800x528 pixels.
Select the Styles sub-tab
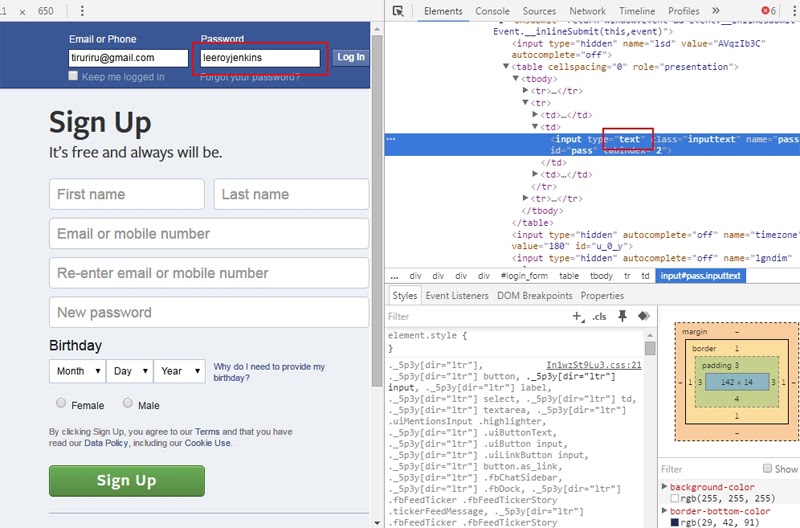pyautogui.click(x=405, y=296)
